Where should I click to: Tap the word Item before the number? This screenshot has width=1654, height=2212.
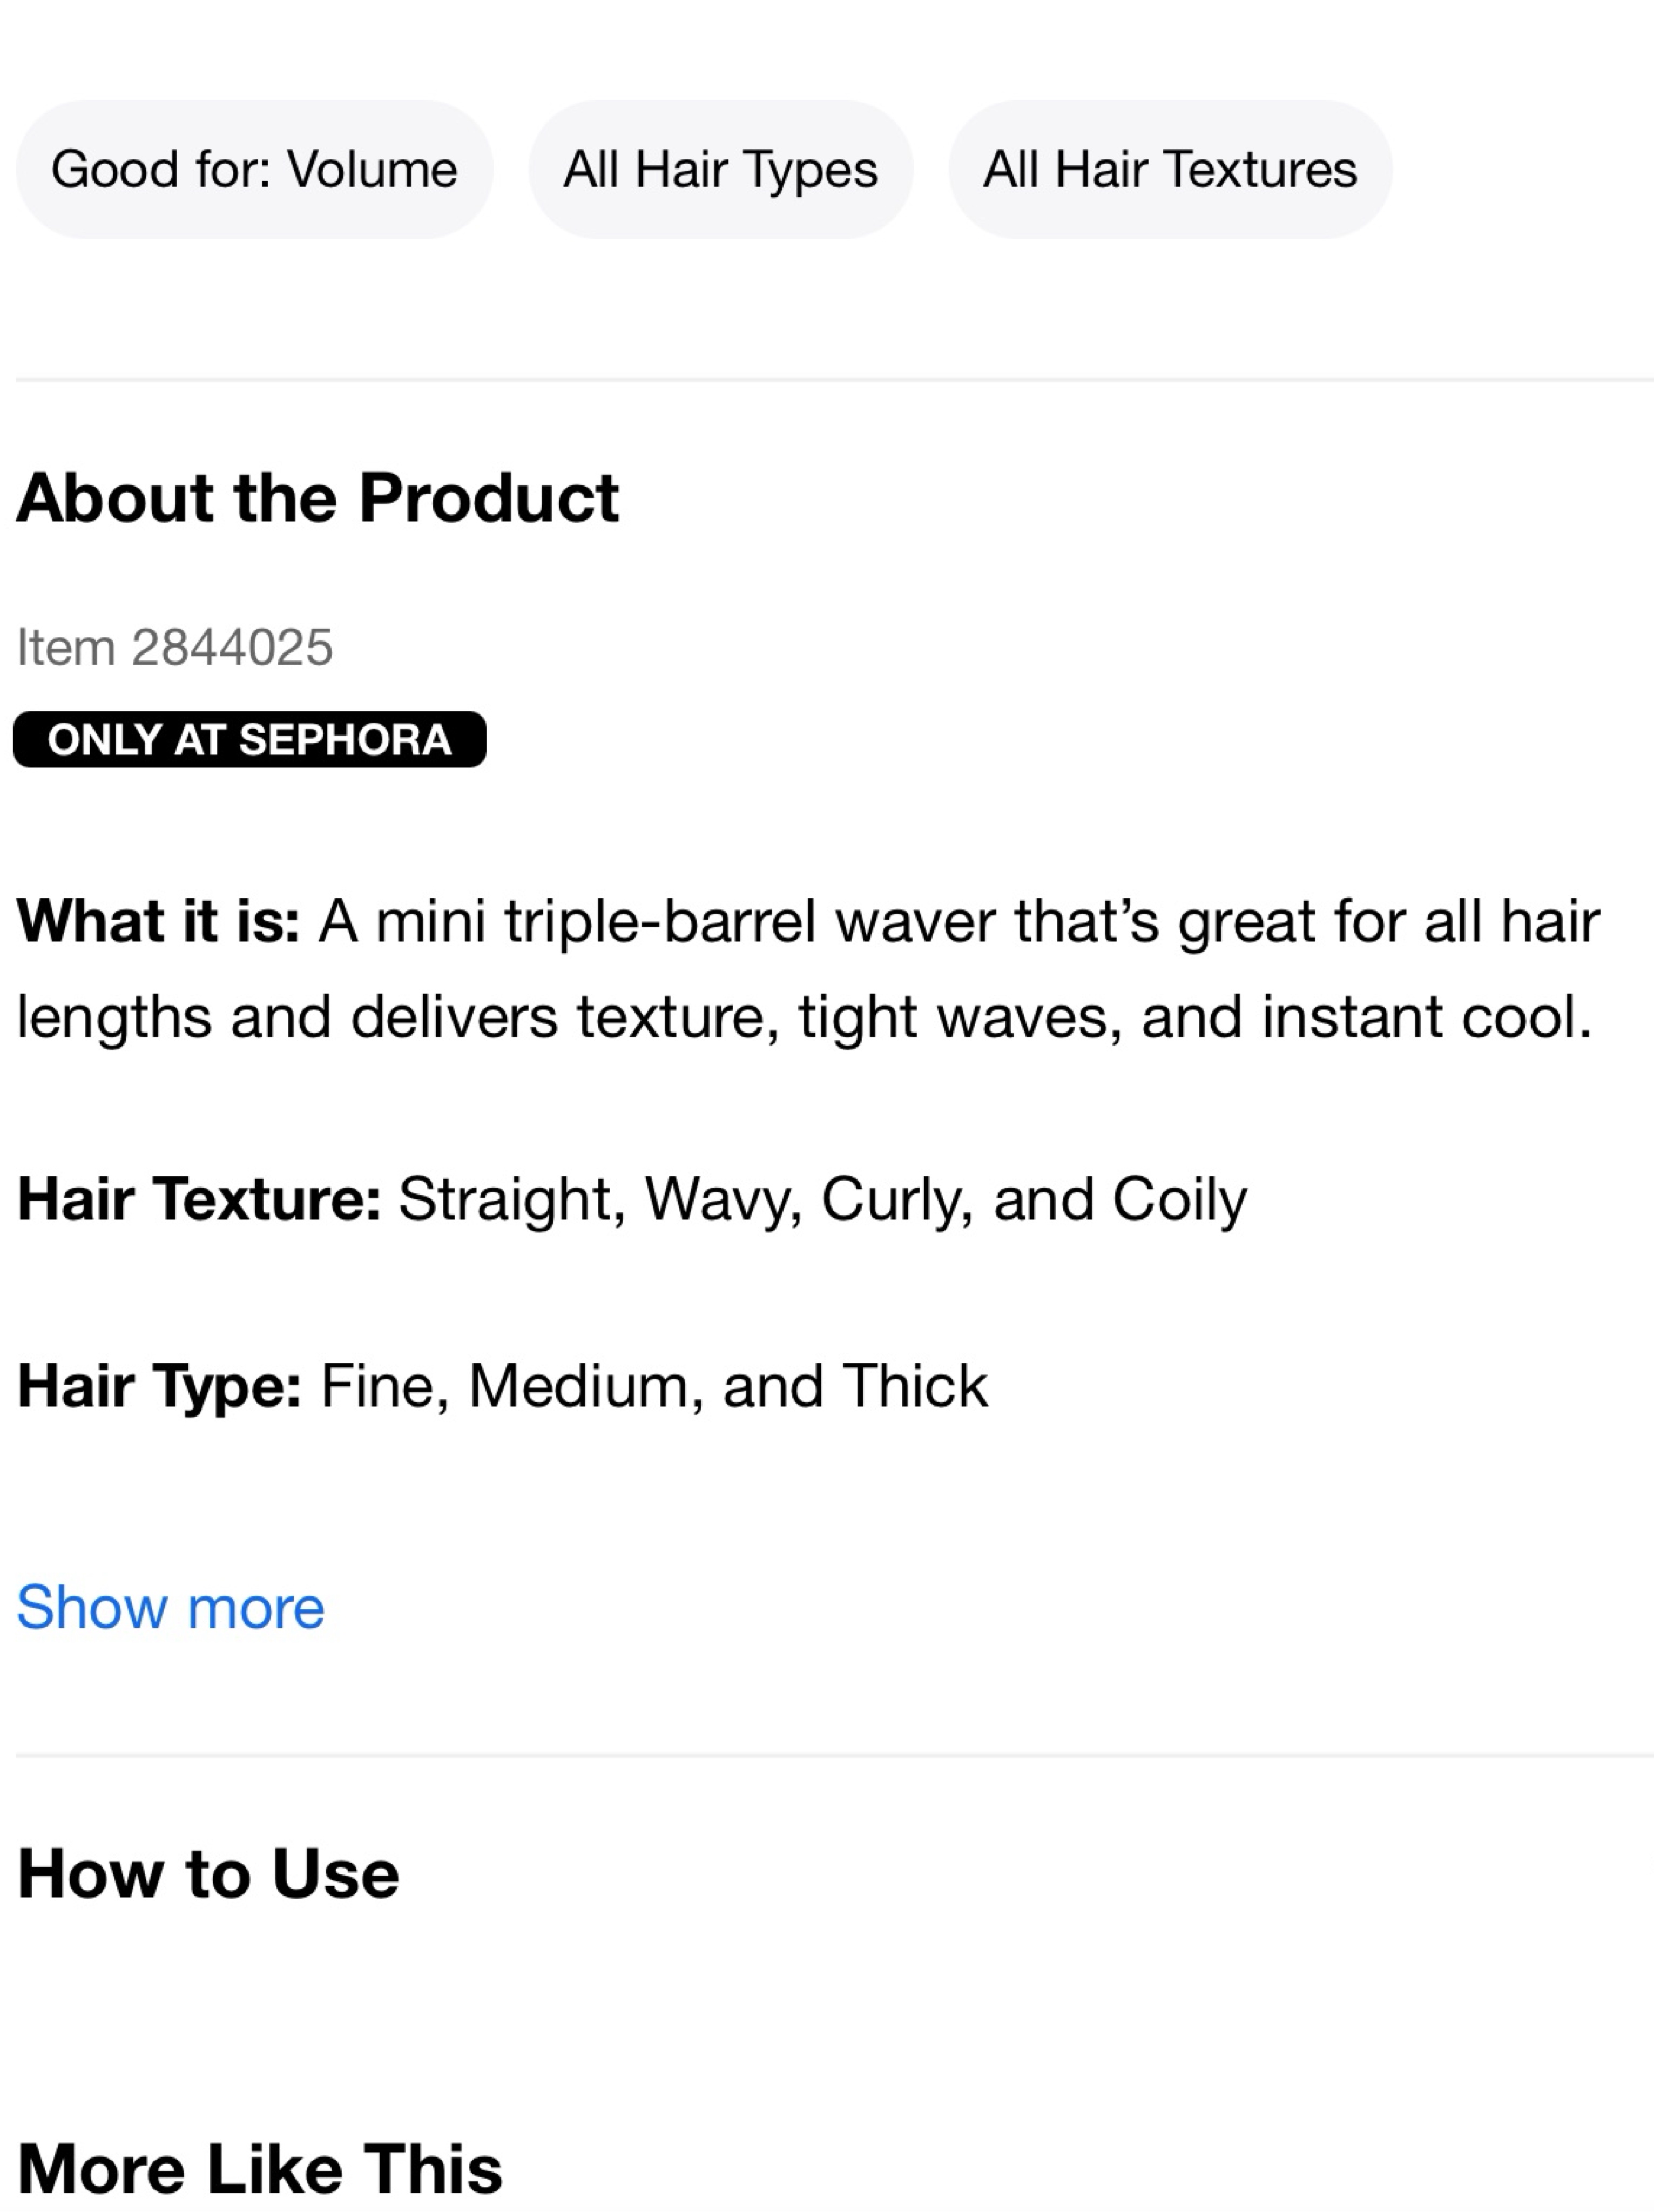(x=66, y=647)
